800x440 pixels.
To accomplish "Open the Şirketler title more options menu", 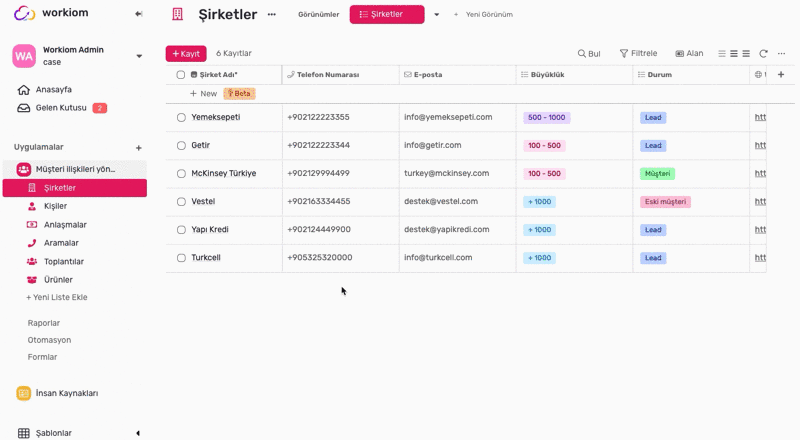I will coord(271,14).
